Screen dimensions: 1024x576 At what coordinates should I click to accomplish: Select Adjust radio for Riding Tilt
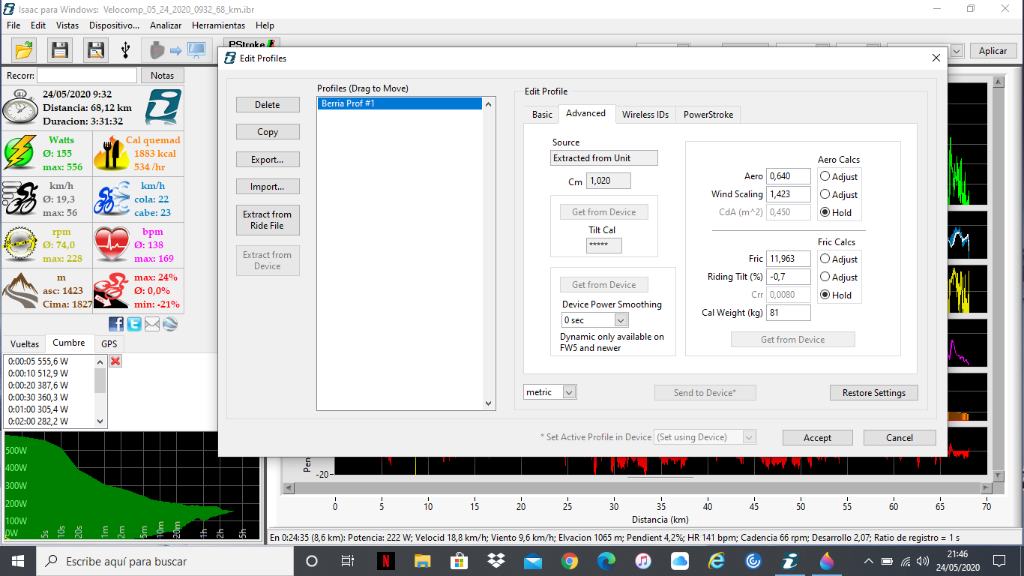tap(825, 277)
